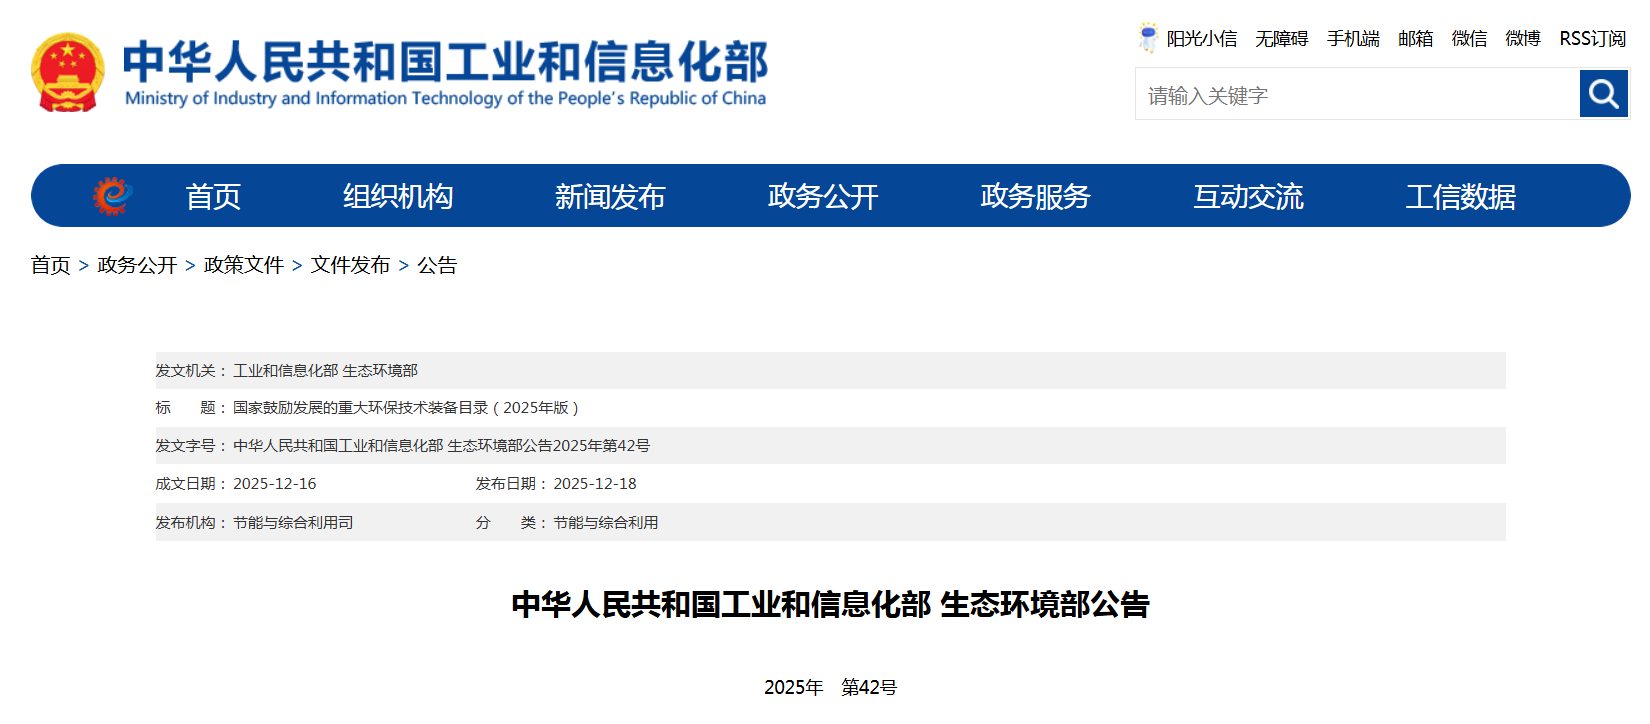Go to 文件发布 via breadcrumb
The width and height of the screenshot is (1650, 724).
[x=350, y=265]
